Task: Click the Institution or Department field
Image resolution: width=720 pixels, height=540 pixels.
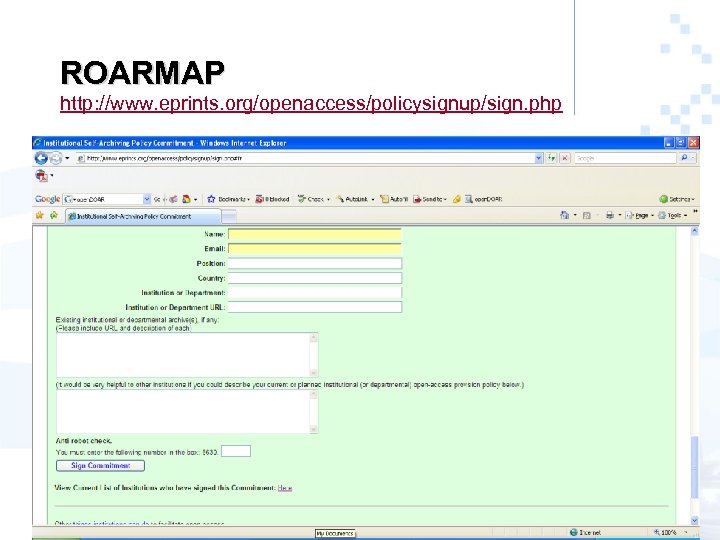Action: (x=315, y=292)
